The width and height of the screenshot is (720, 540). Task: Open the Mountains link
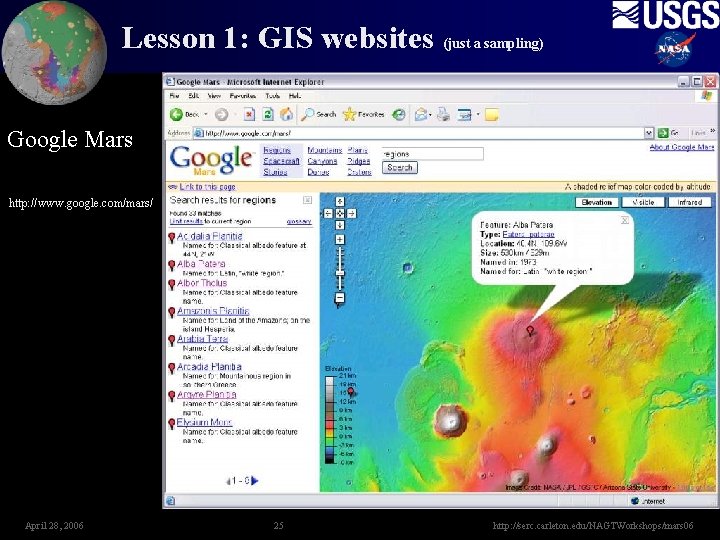pyautogui.click(x=325, y=150)
